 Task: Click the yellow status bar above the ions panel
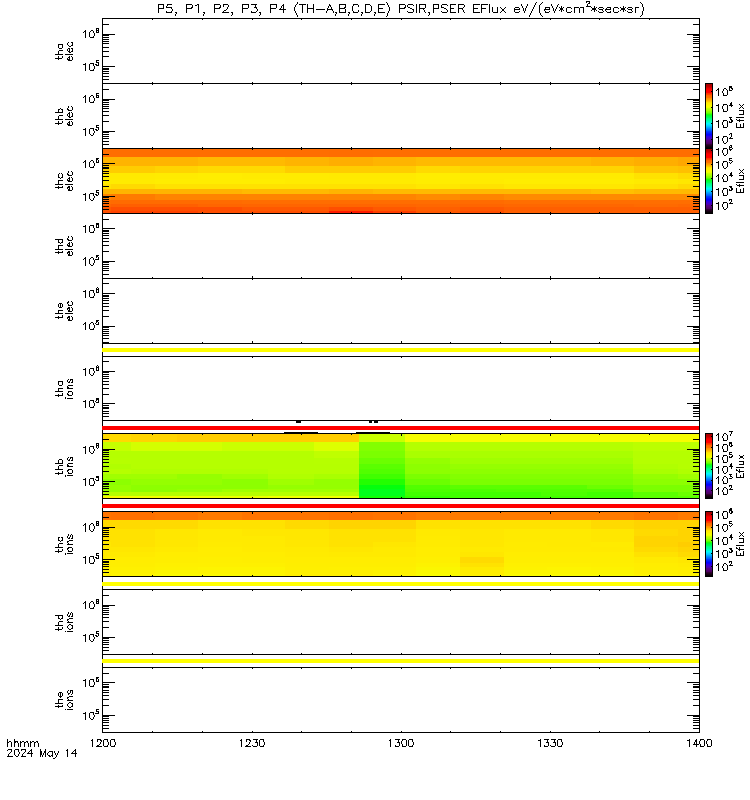(x=401, y=661)
